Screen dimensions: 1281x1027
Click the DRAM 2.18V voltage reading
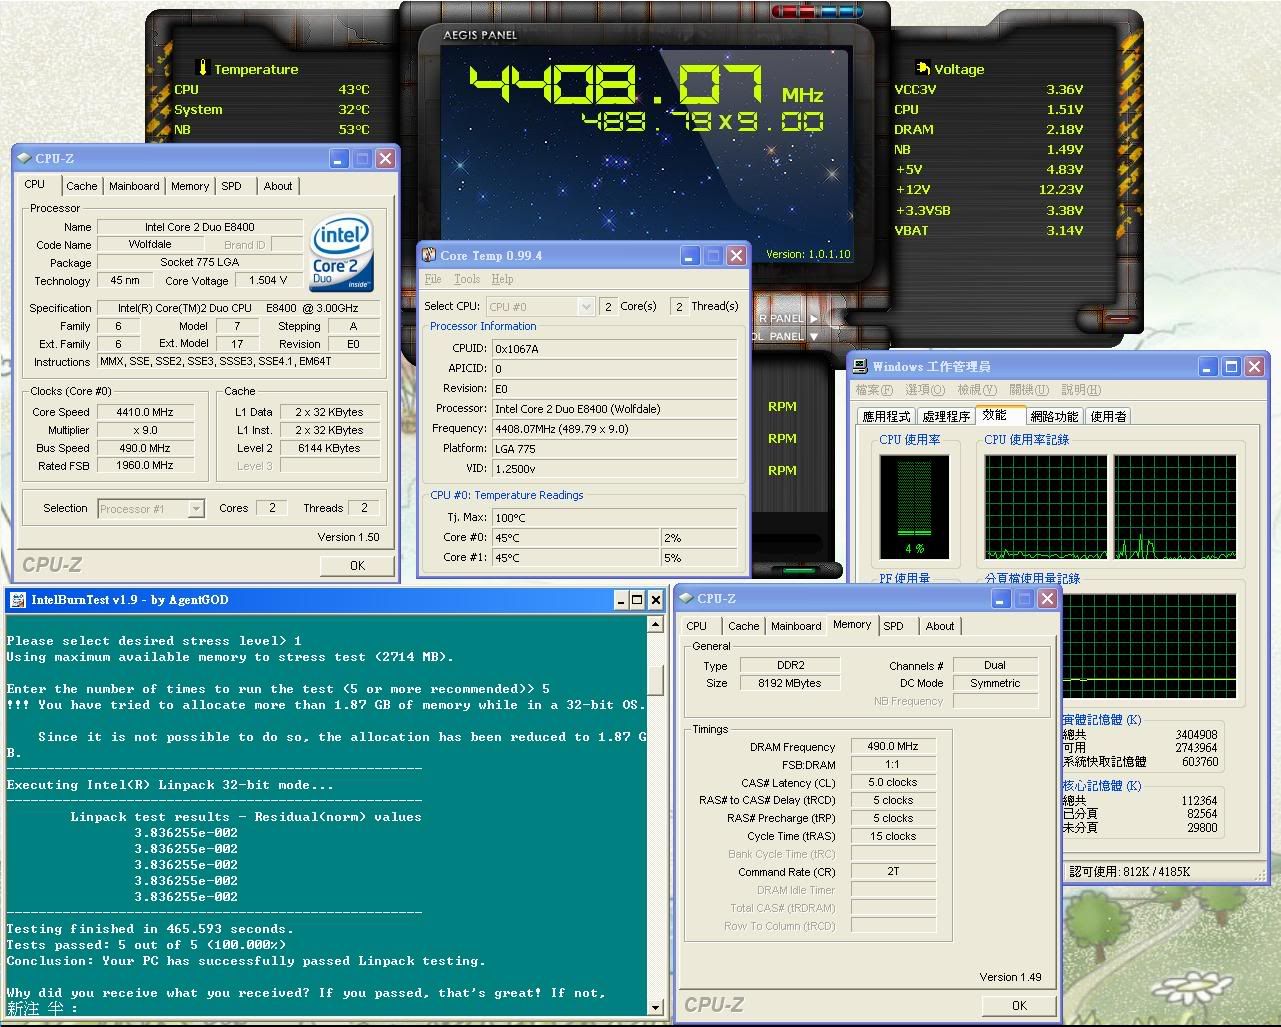(1064, 129)
